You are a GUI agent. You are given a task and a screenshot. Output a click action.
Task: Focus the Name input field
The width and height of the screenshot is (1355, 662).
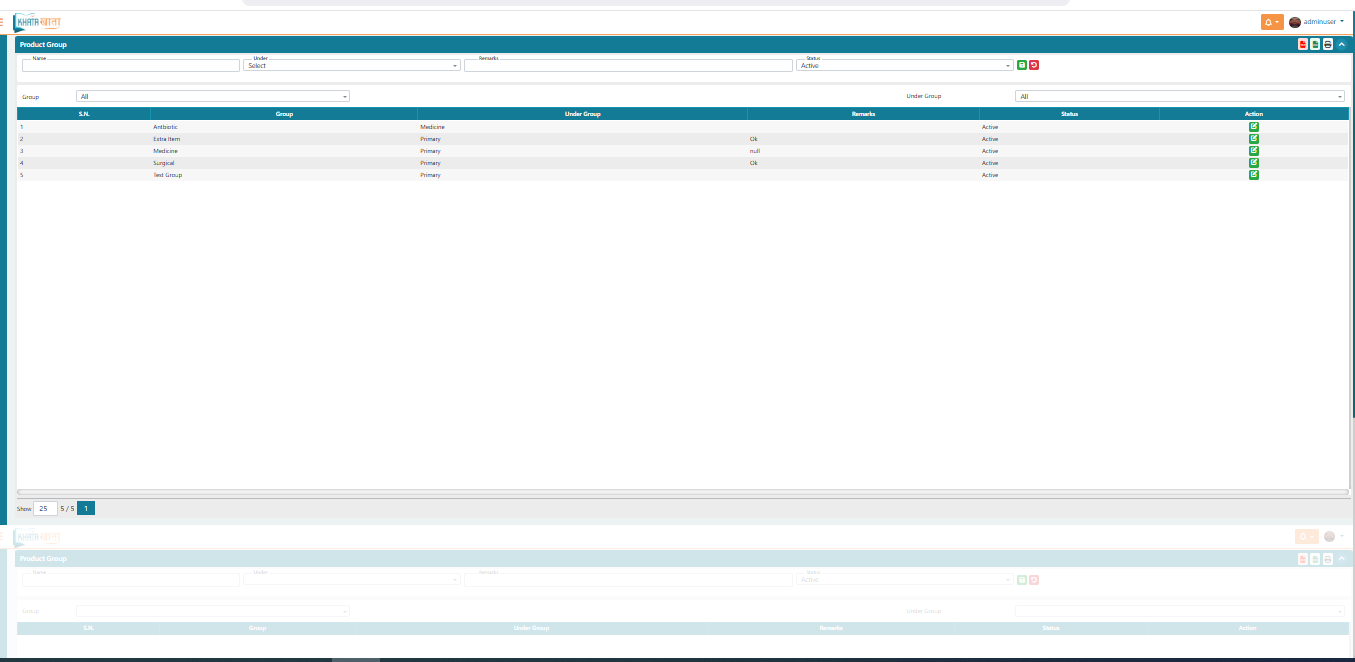pyautogui.click(x=131, y=65)
